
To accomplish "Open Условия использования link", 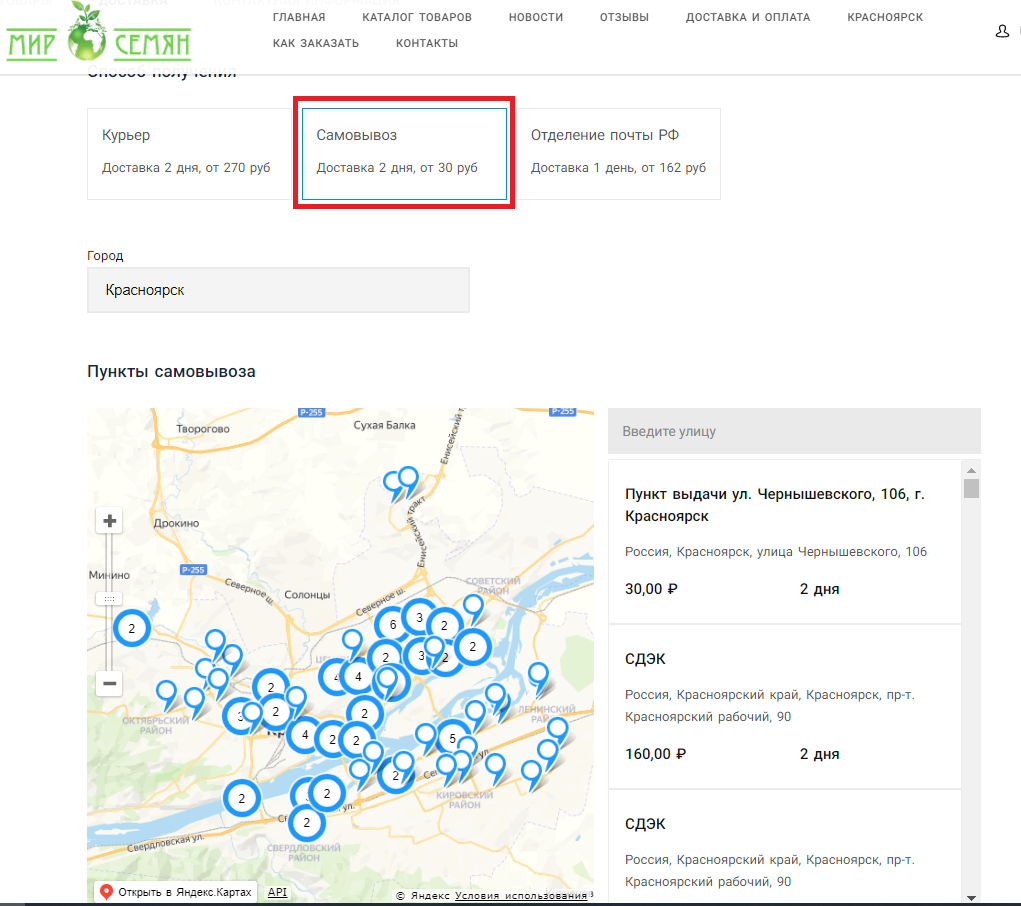I will point(521,896).
